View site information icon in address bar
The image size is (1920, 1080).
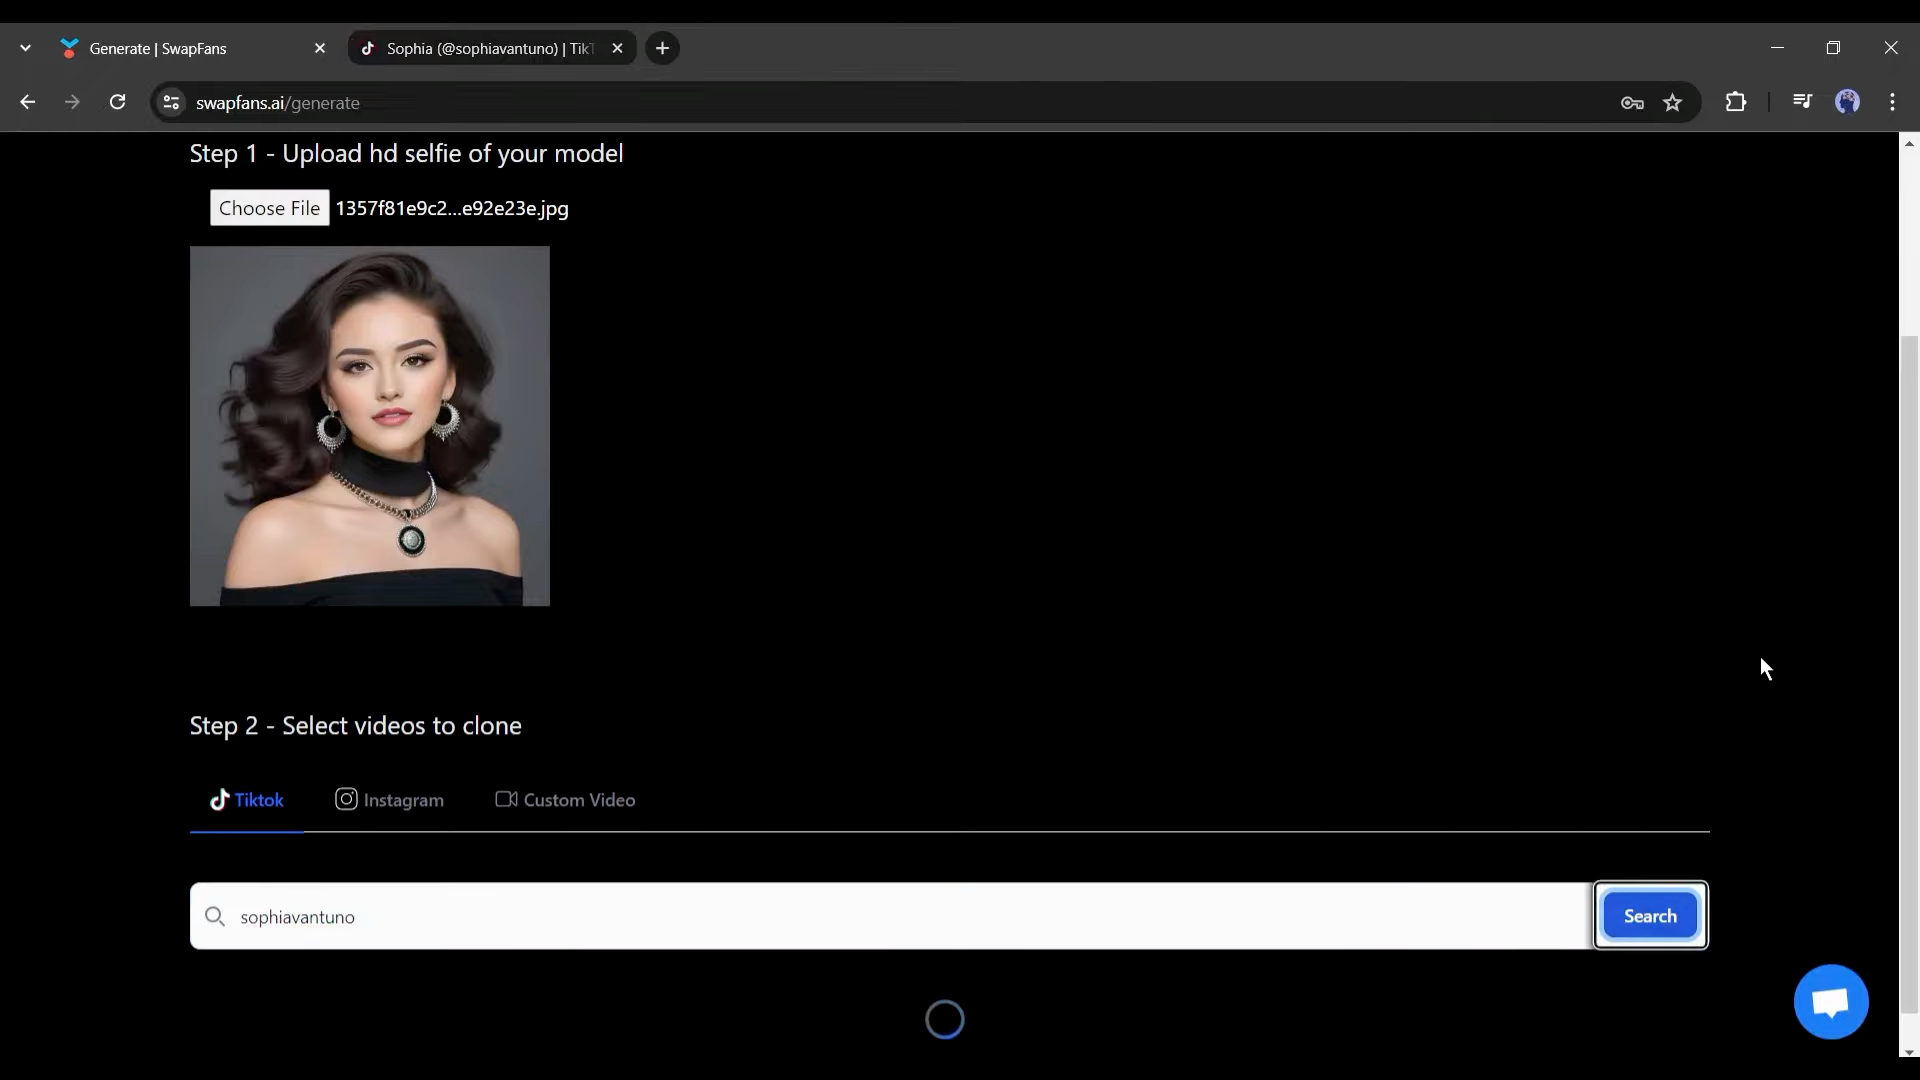(171, 103)
